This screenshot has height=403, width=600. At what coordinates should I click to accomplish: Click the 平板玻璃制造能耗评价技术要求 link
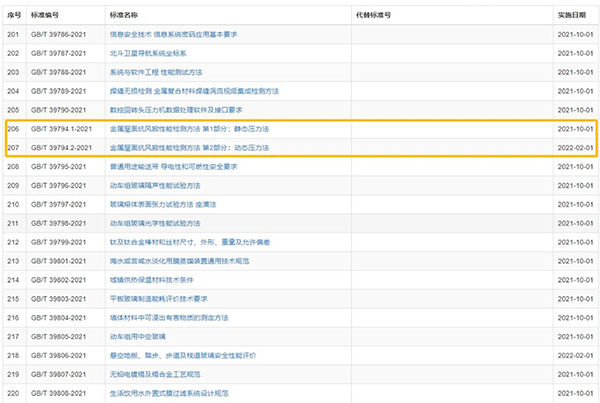tap(158, 298)
